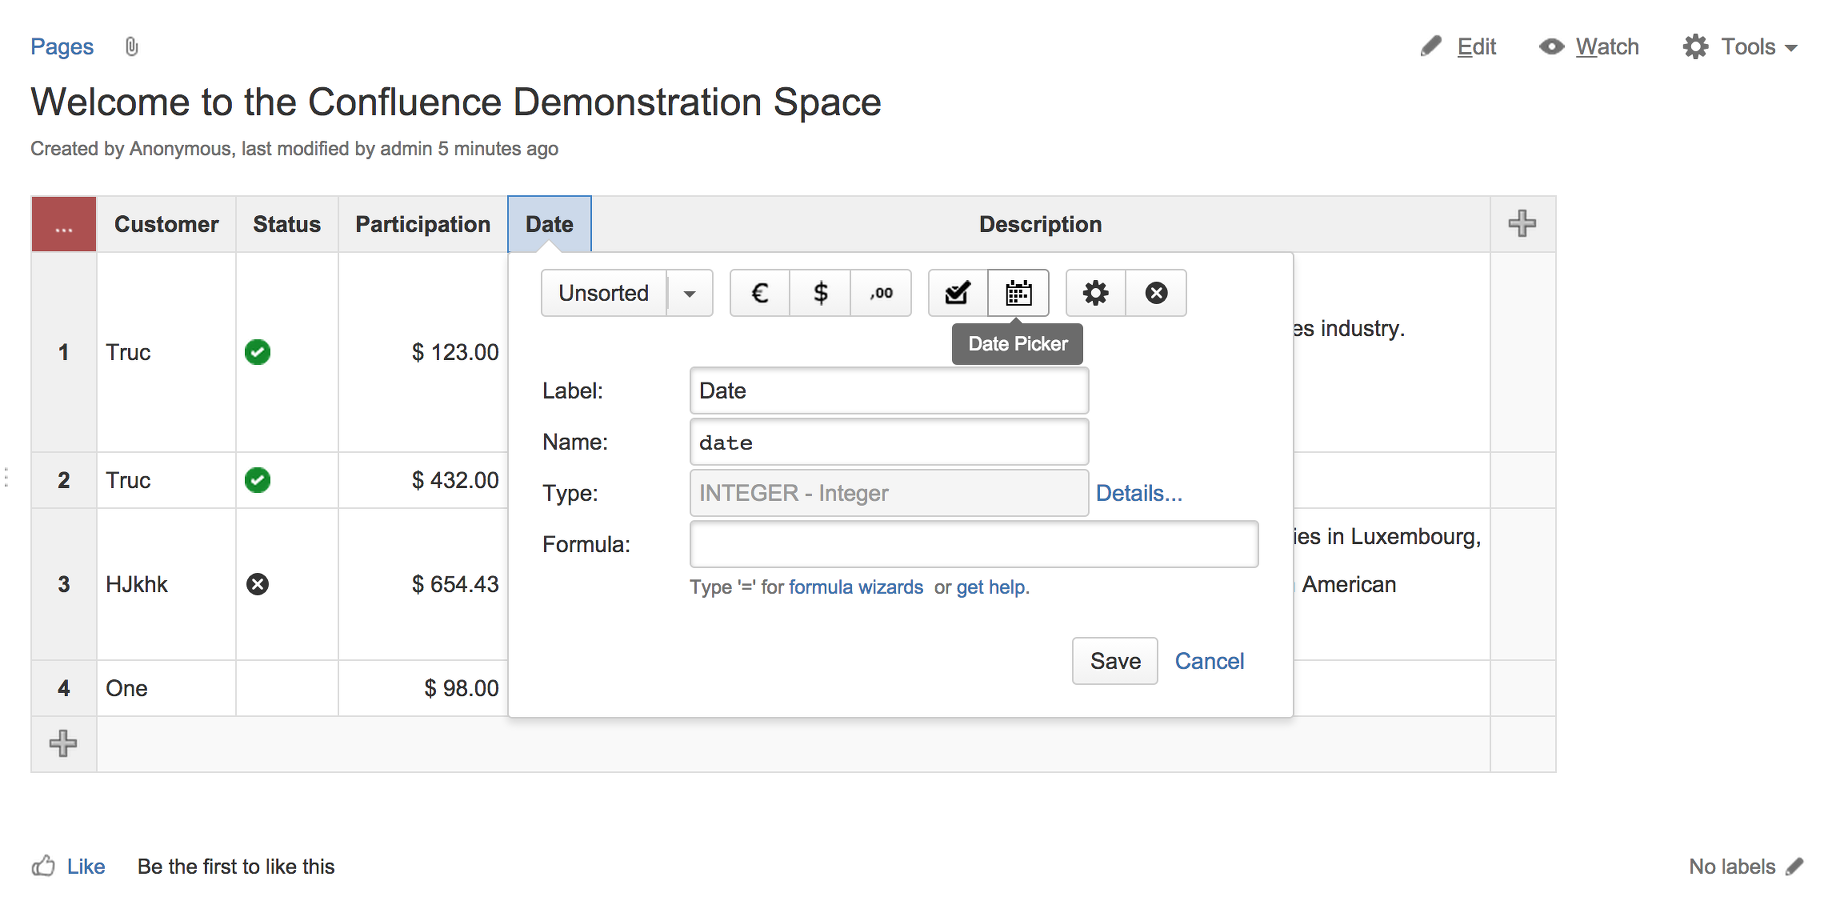Toggle the green status check in row 1
The height and width of the screenshot is (900, 1840).
(258, 352)
